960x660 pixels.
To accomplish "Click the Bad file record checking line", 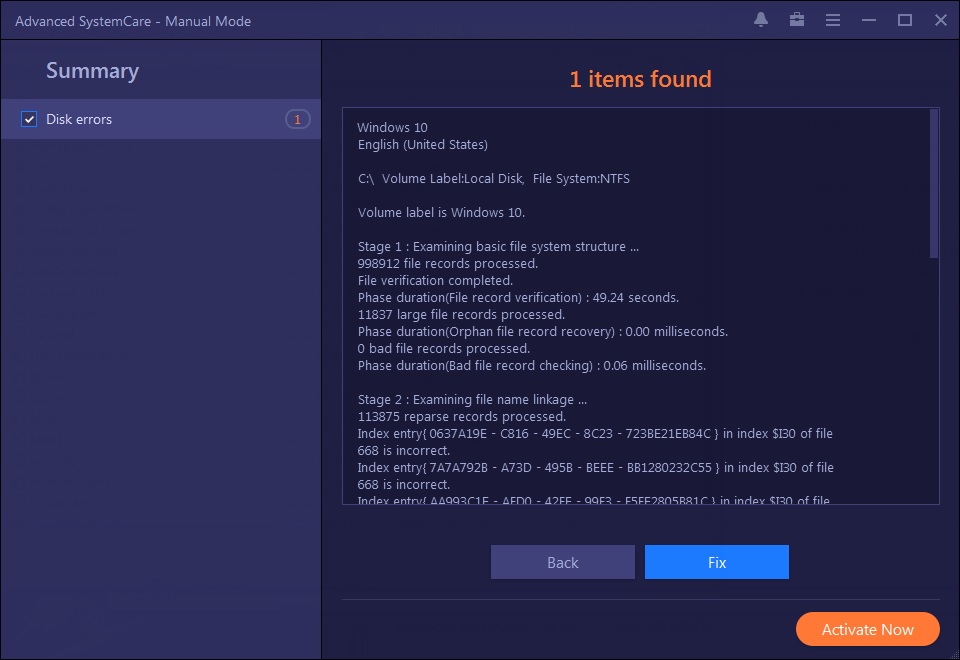I will tap(531, 366).
